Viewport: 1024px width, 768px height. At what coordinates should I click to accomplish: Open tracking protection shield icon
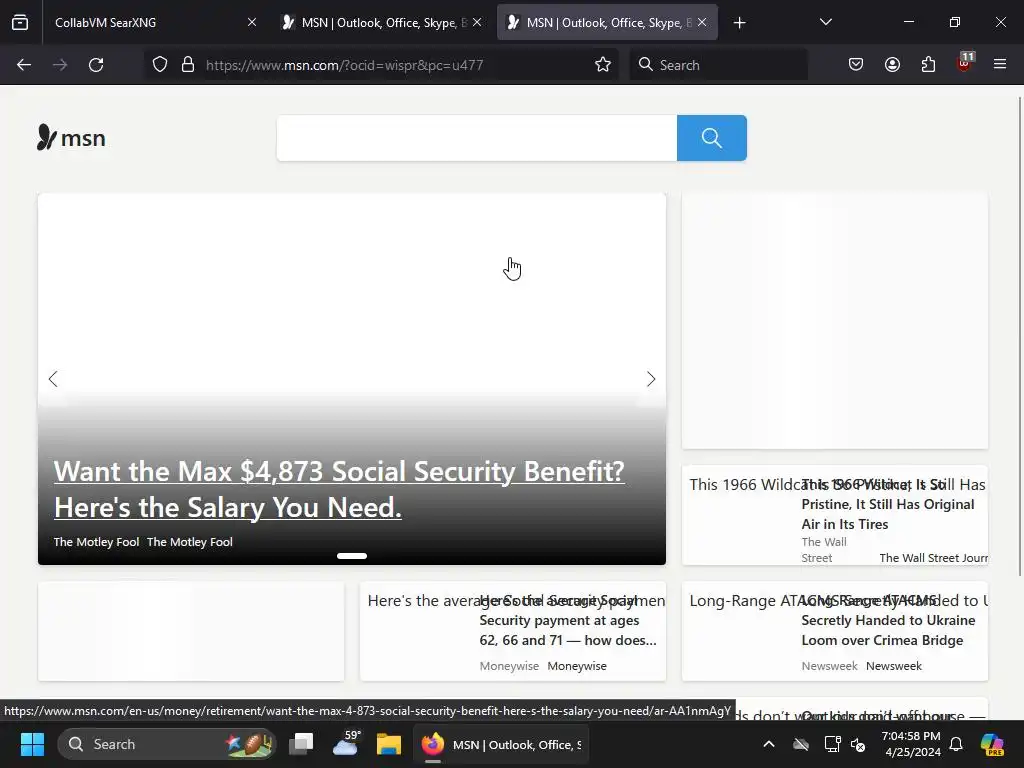[x=160, y=65]
